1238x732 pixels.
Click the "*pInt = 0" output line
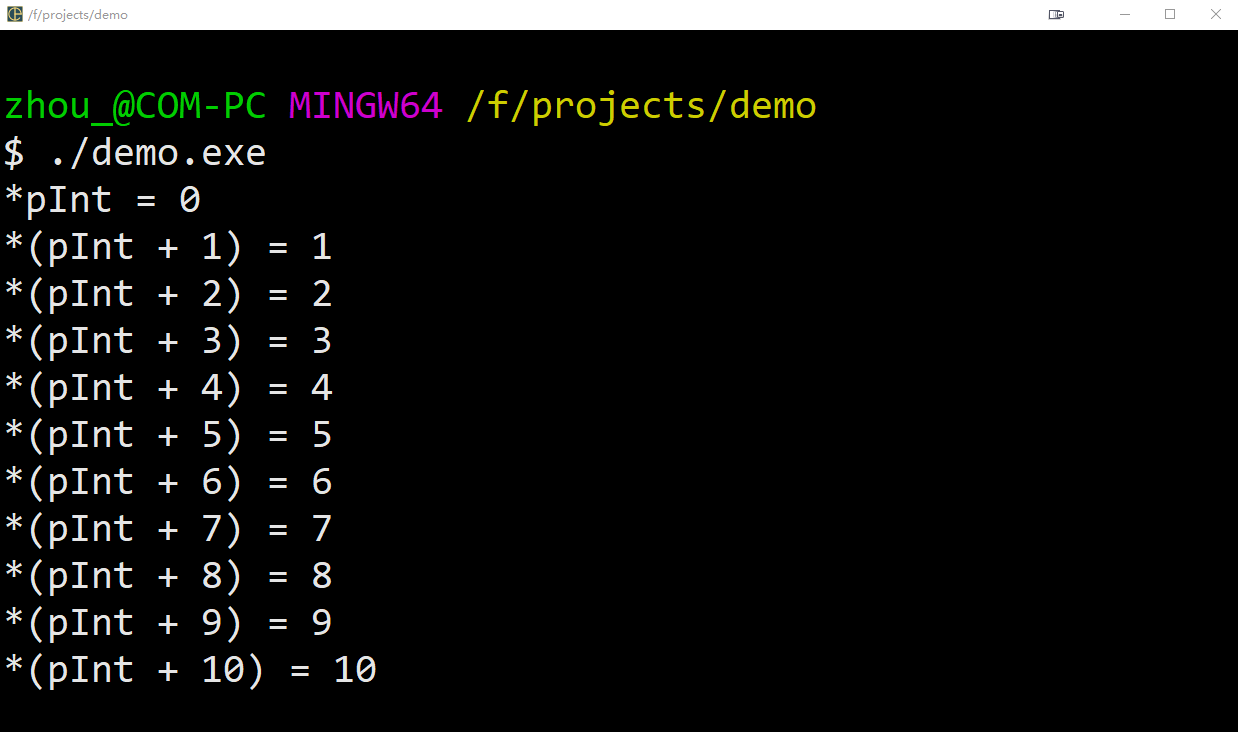coord(102,200)
